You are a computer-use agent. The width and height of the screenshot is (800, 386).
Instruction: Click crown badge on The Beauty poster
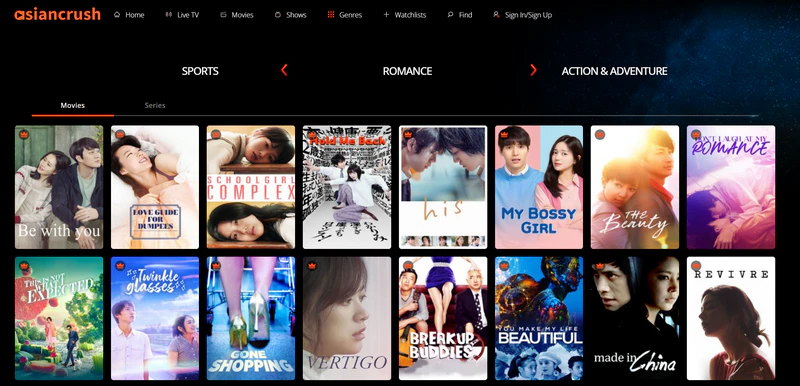click(x=600, y=135)
